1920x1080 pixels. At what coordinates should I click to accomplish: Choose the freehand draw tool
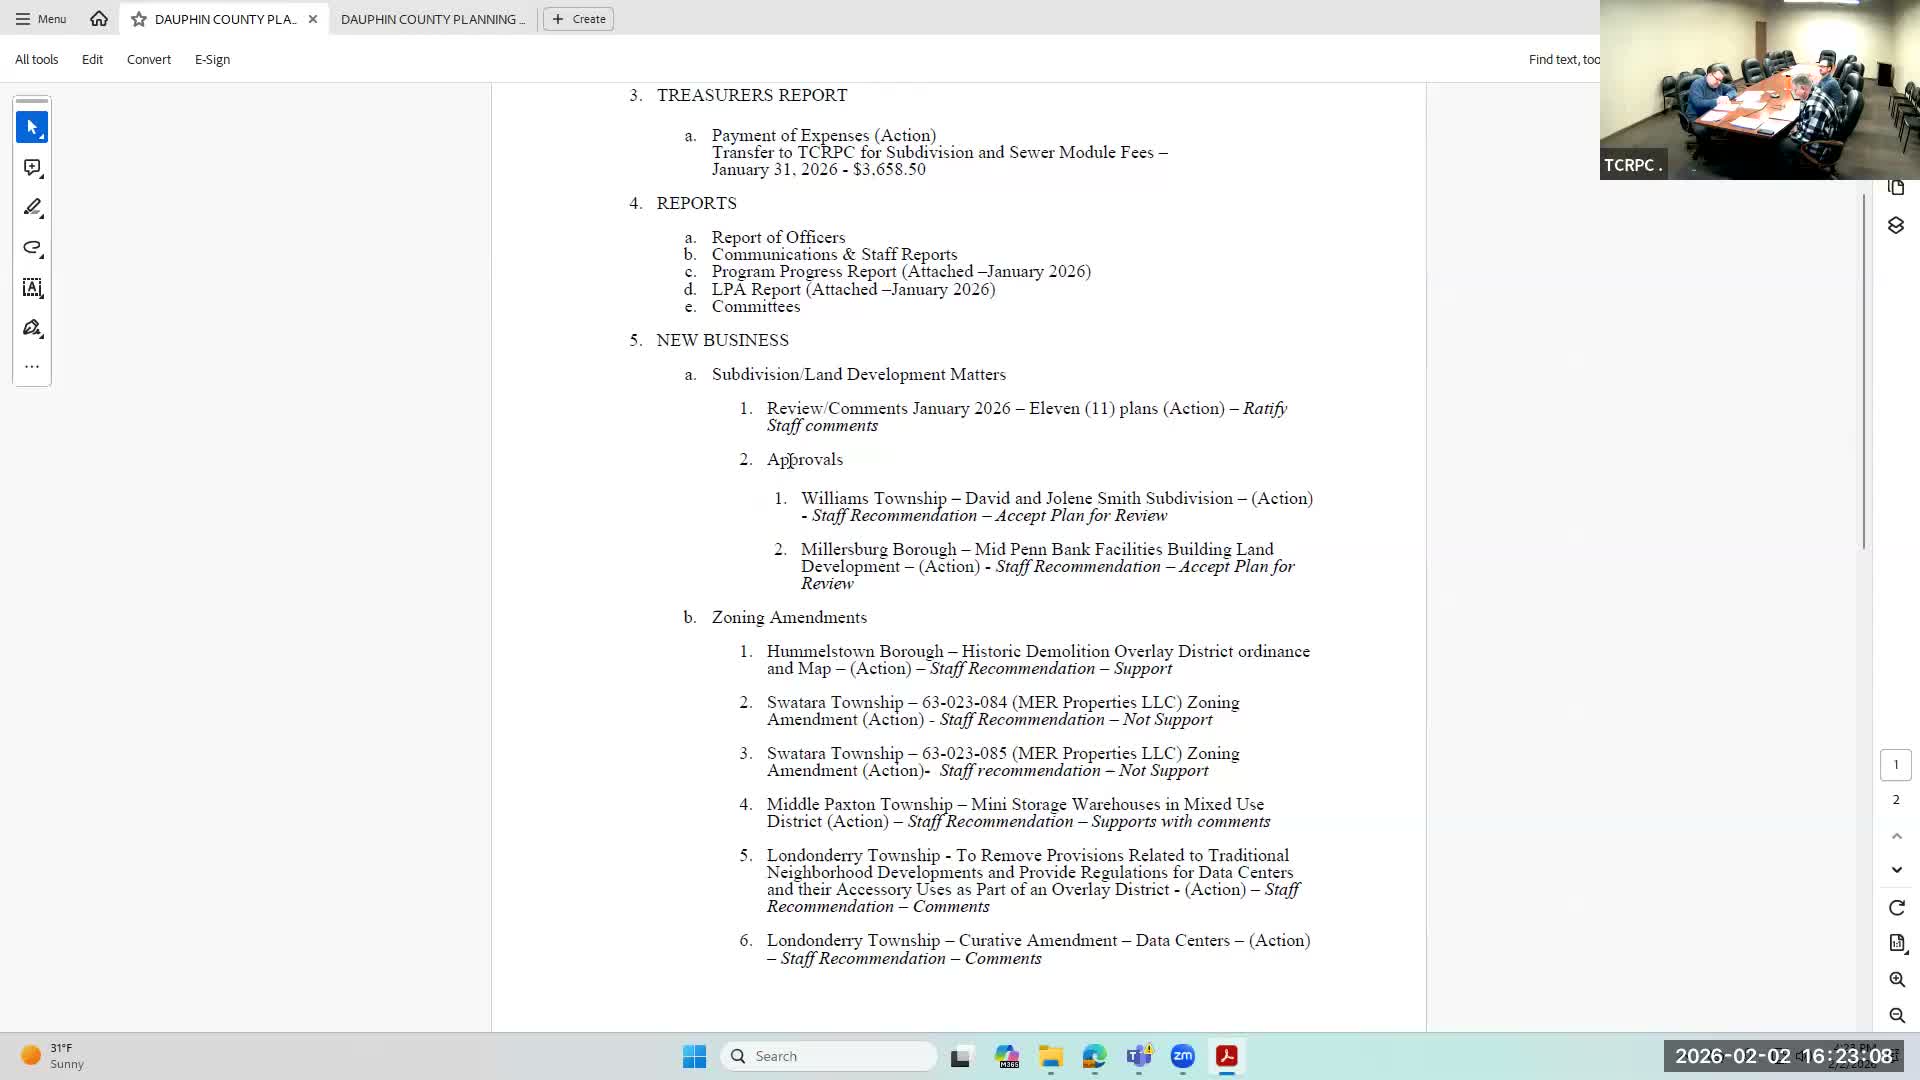[x=32, y=248]
